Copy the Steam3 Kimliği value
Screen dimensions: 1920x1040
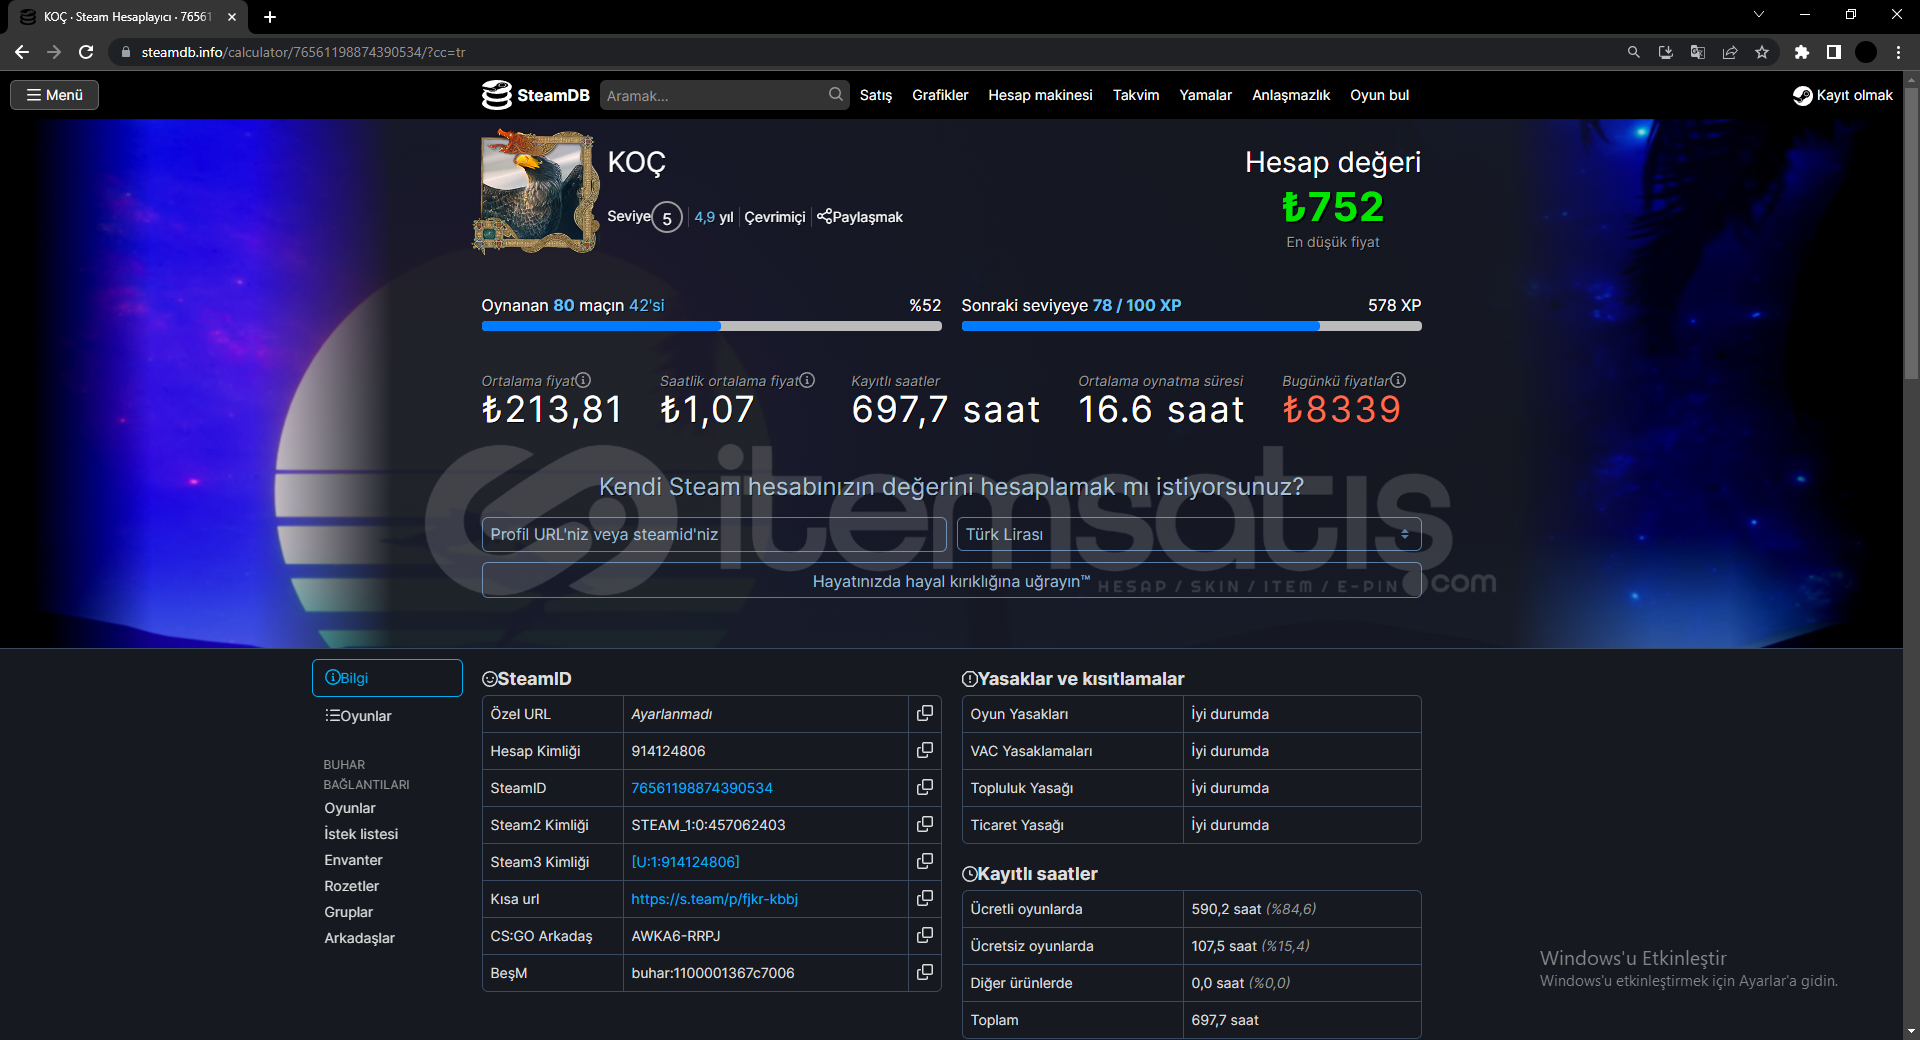pos(925,861)
